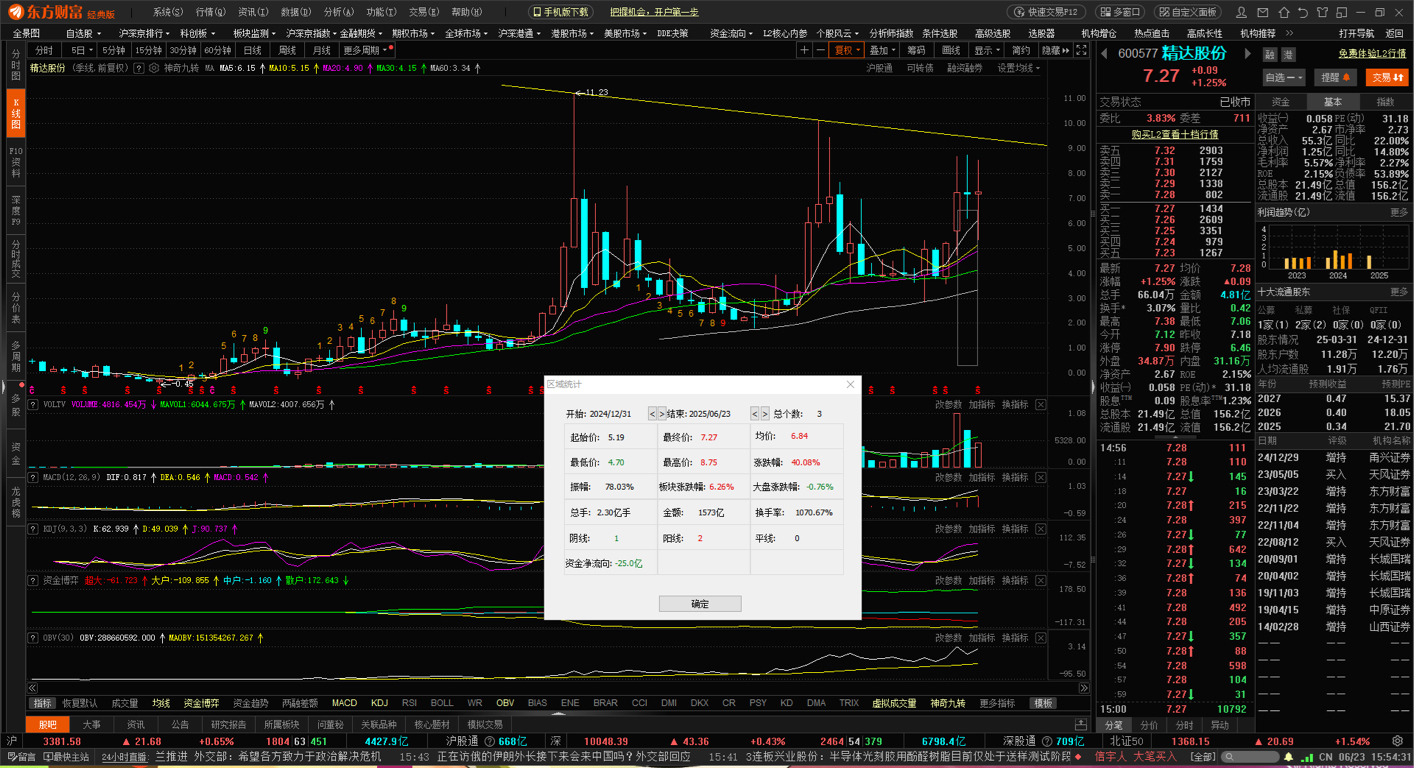Zoom in chart with plus icon
Viewport: 1414px width, 768px height.
coord(804,50)
